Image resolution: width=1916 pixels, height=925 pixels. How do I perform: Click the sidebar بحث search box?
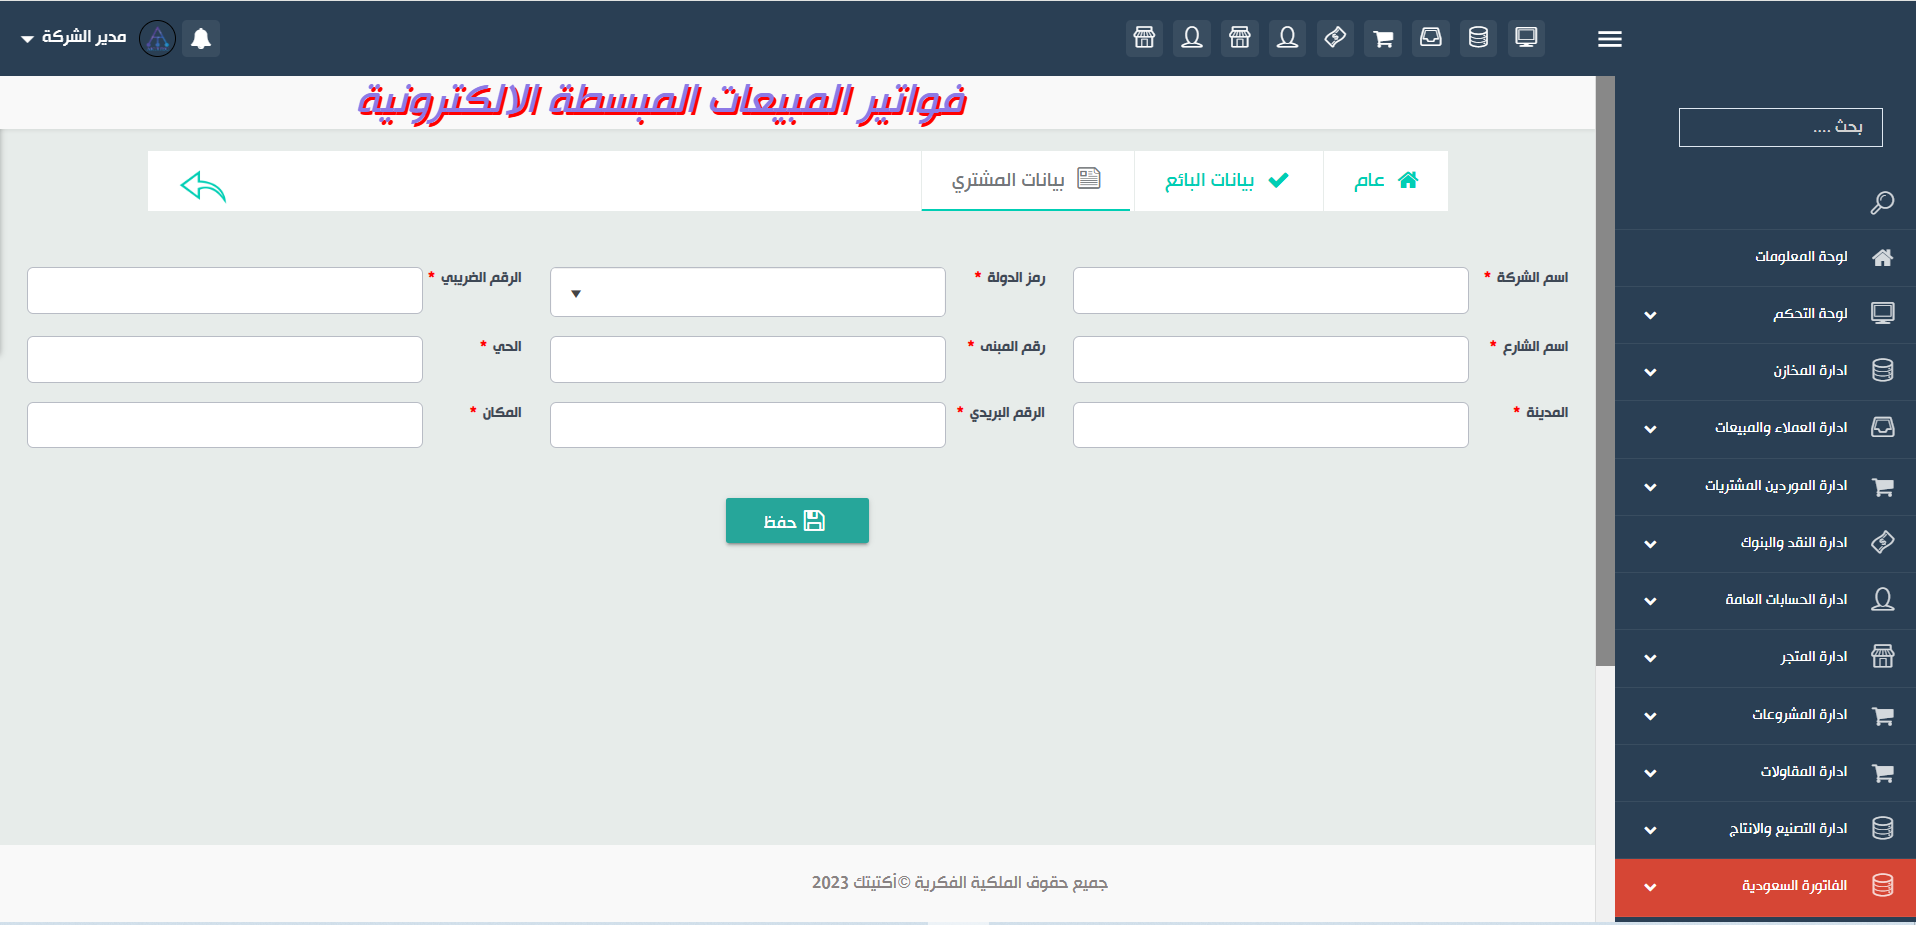click(x=1780, y=127)
